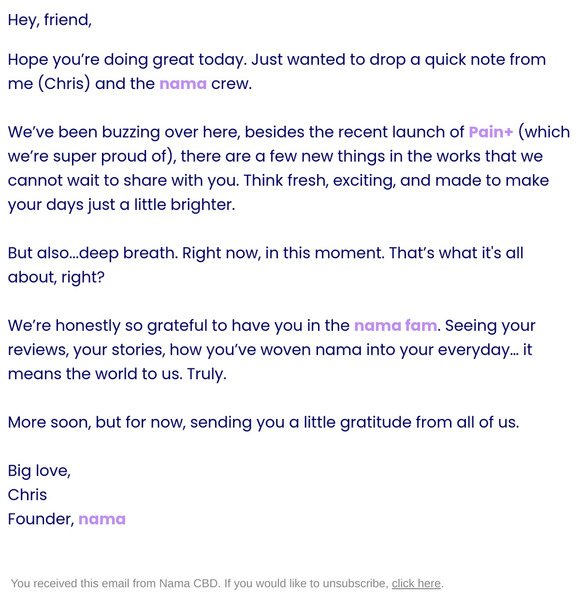
Task: Click "cannot wait to share with you" text
Action: coord(124,181)
